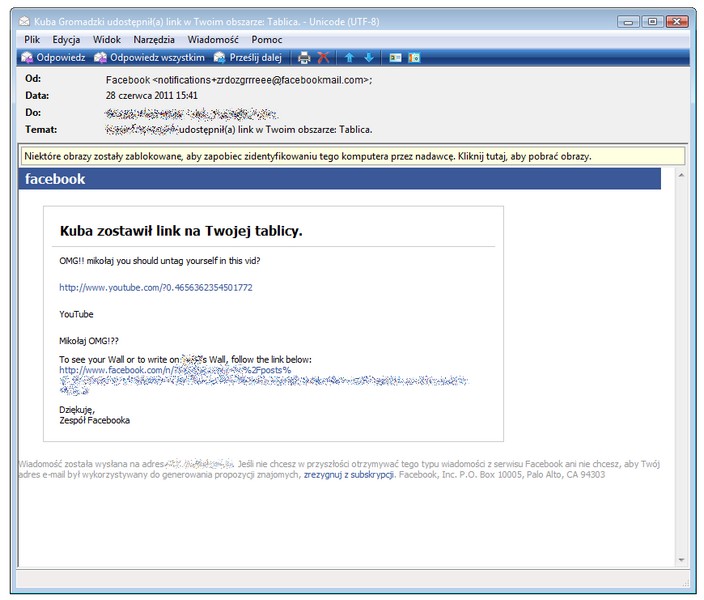Click the 'zrezygnuj z subskrypcji' unsubscribe link
Image resolution: width=704 pixels, height=600 pixels.
click(346, 474)
